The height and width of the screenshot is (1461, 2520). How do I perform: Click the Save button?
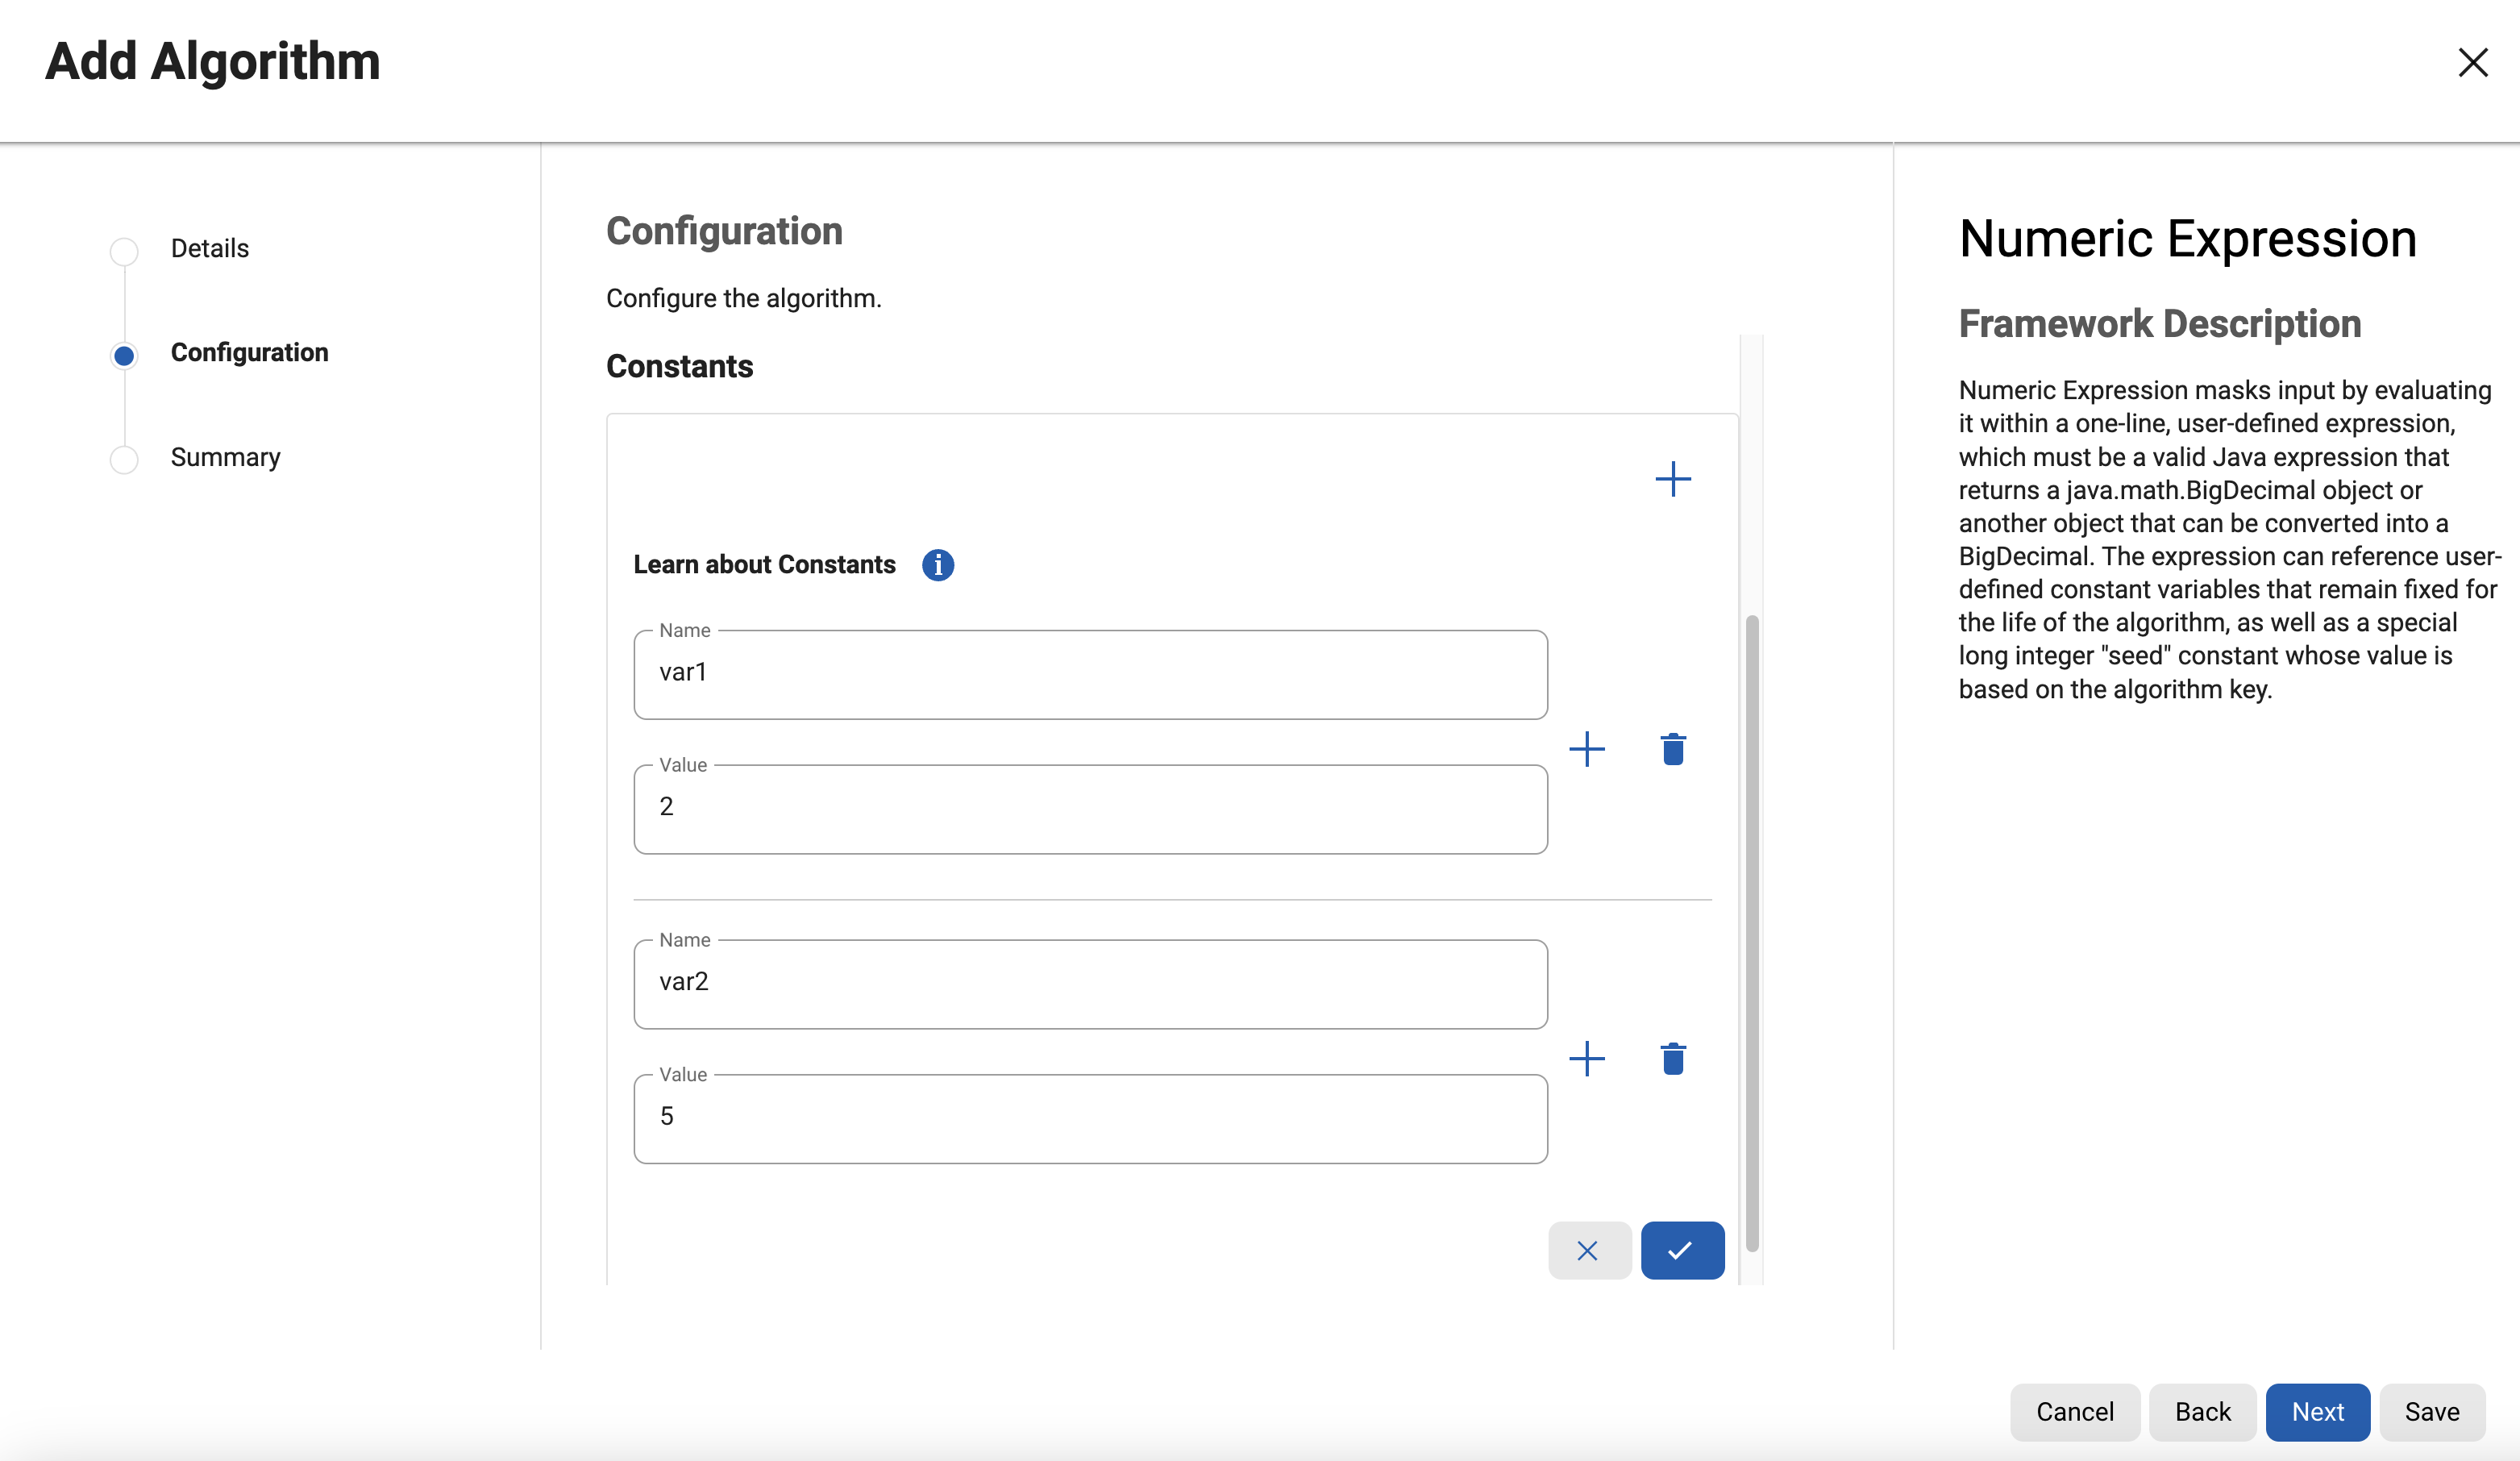pos(2431,1411)
